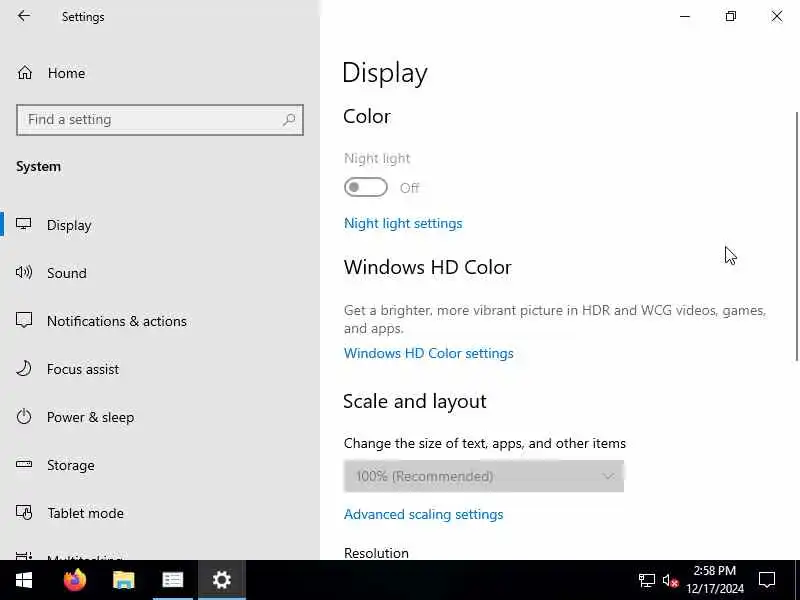Open the Power & sleep section
The width and height of the screenshot is (800, 600).
(90, 417)
